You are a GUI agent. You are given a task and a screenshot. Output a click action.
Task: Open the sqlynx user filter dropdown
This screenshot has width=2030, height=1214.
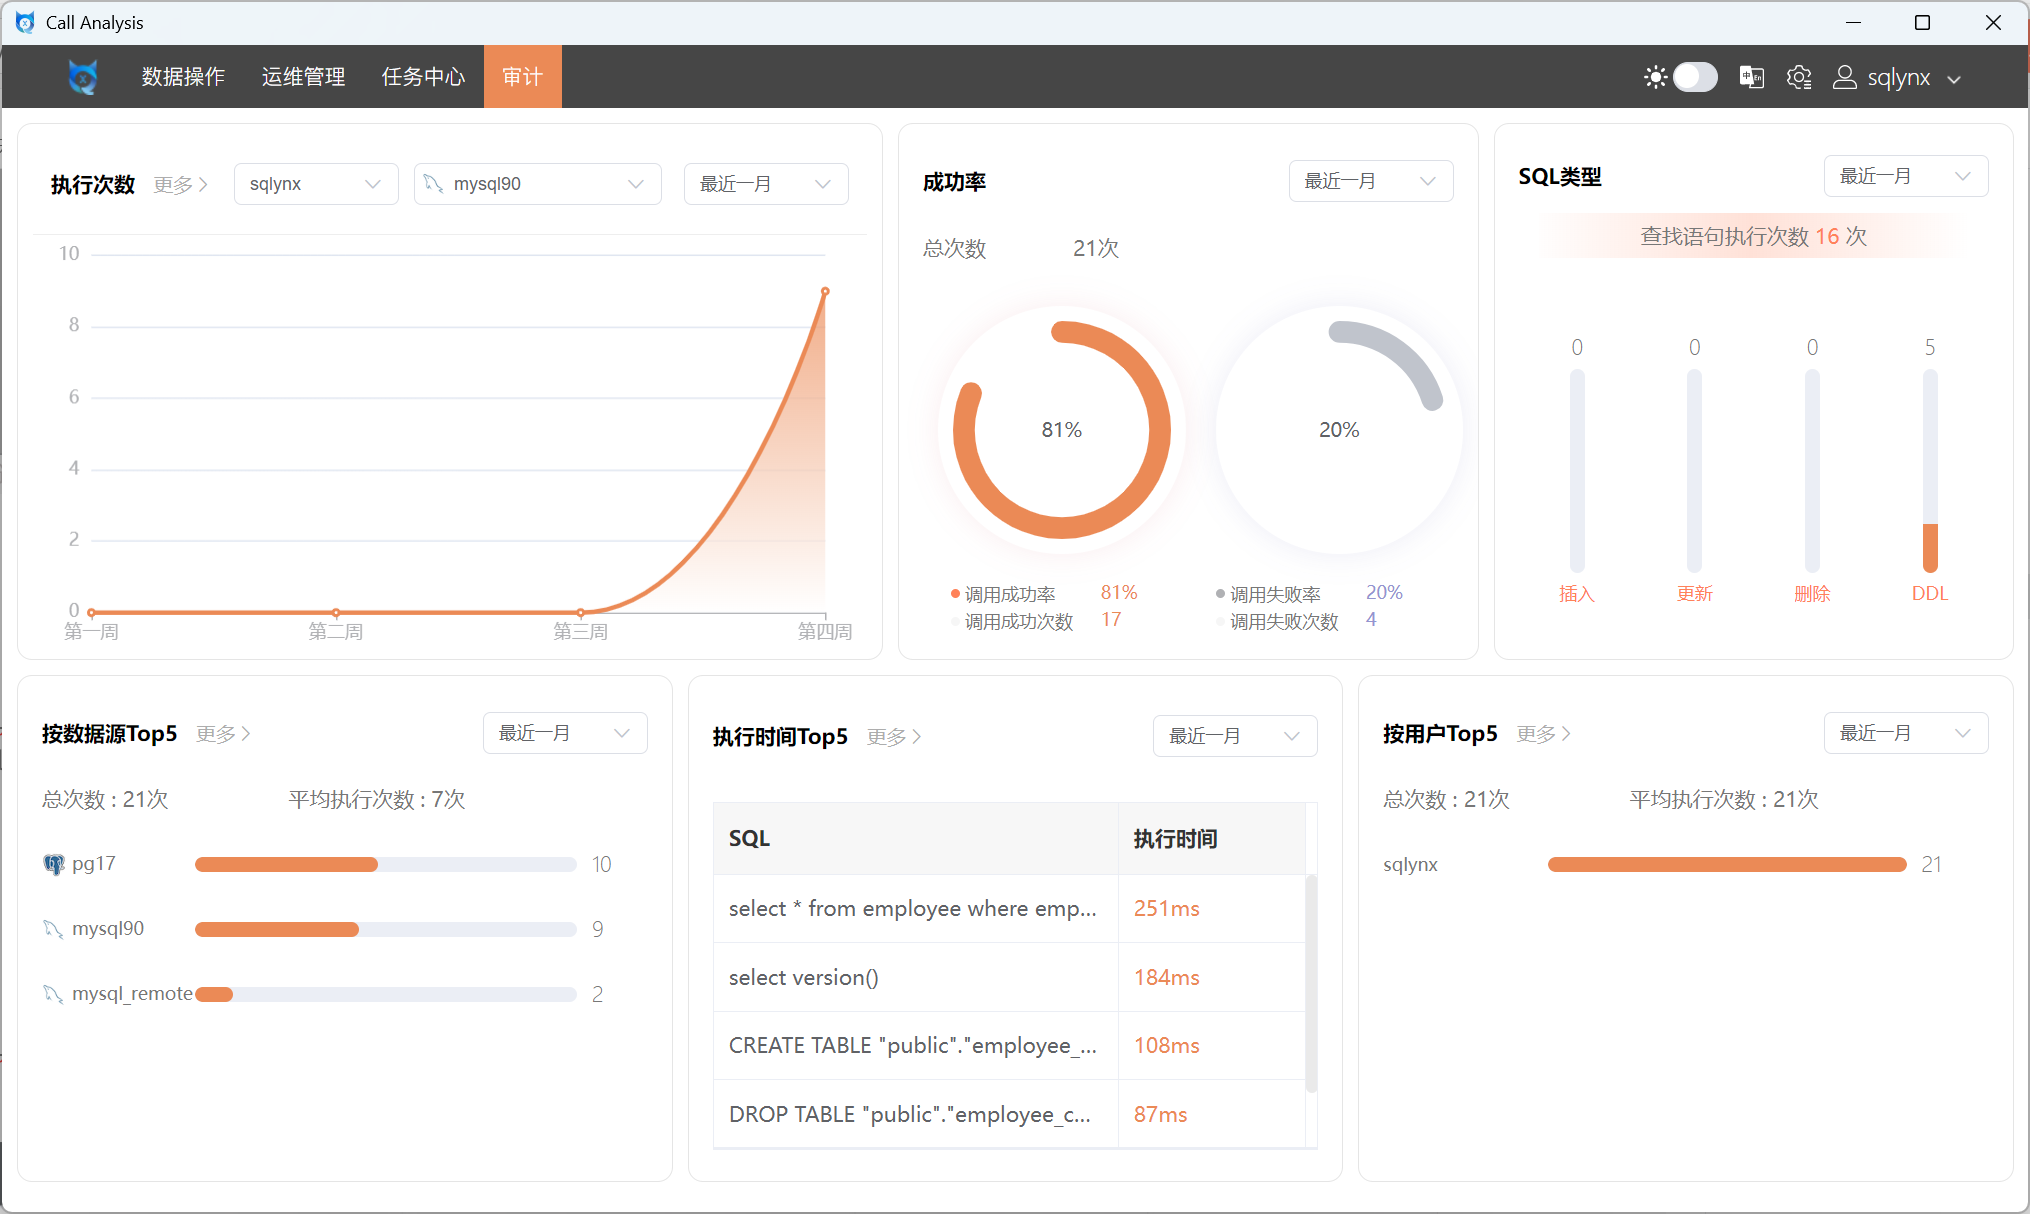pos(315,184)
